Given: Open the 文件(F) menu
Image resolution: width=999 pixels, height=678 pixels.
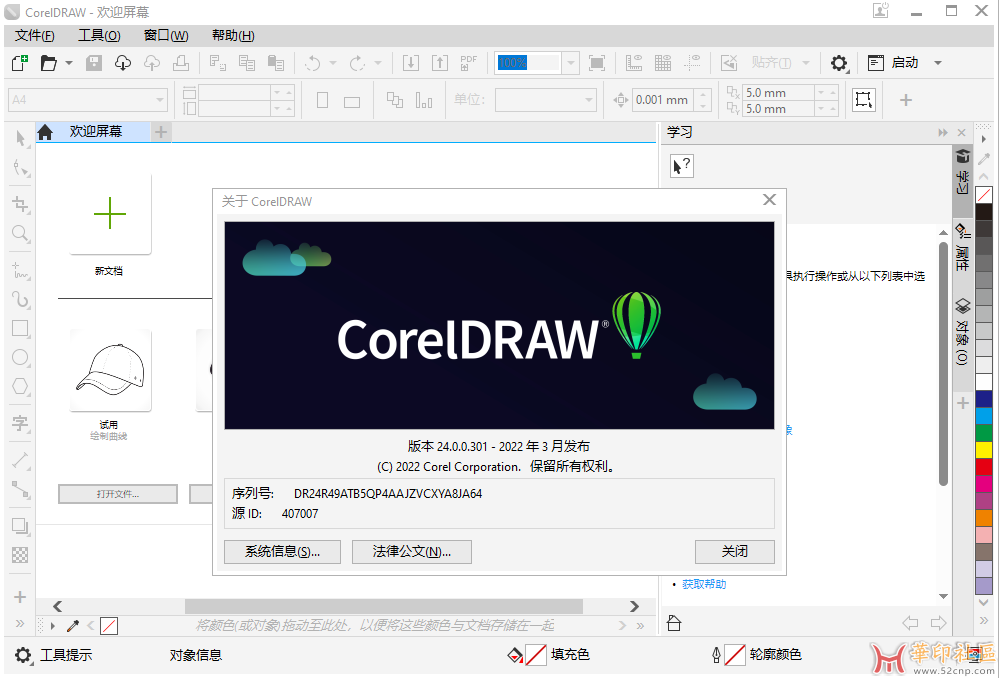Looking at the screenshot, I should coord(34,36).
